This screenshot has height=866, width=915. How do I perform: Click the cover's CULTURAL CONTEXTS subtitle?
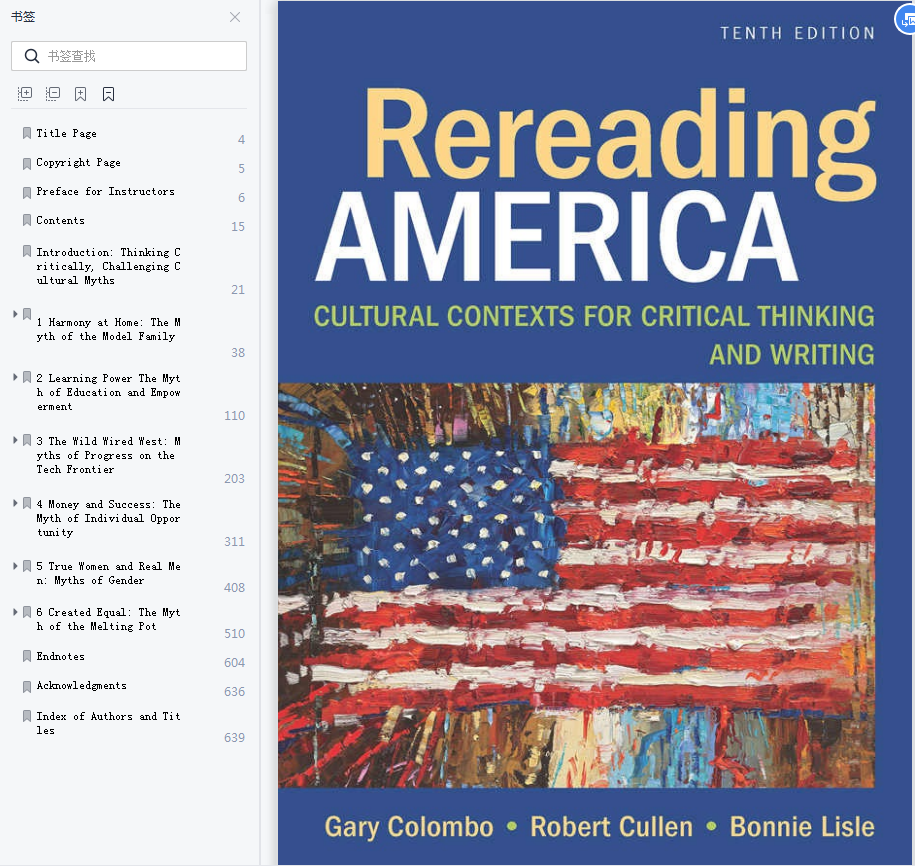[594, 335]
